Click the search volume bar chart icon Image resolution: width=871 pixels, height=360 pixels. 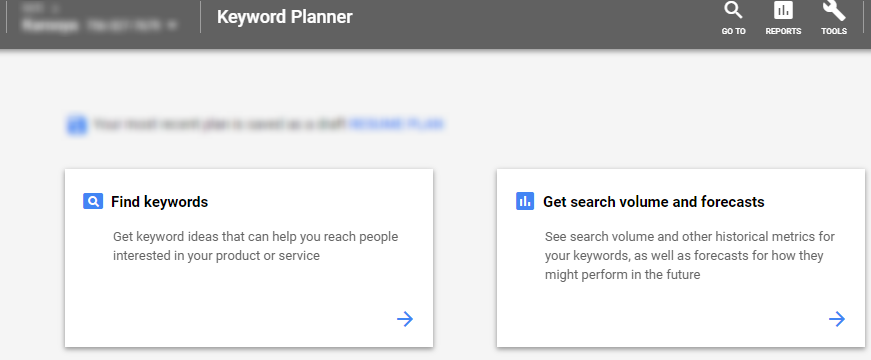point(525,201)
